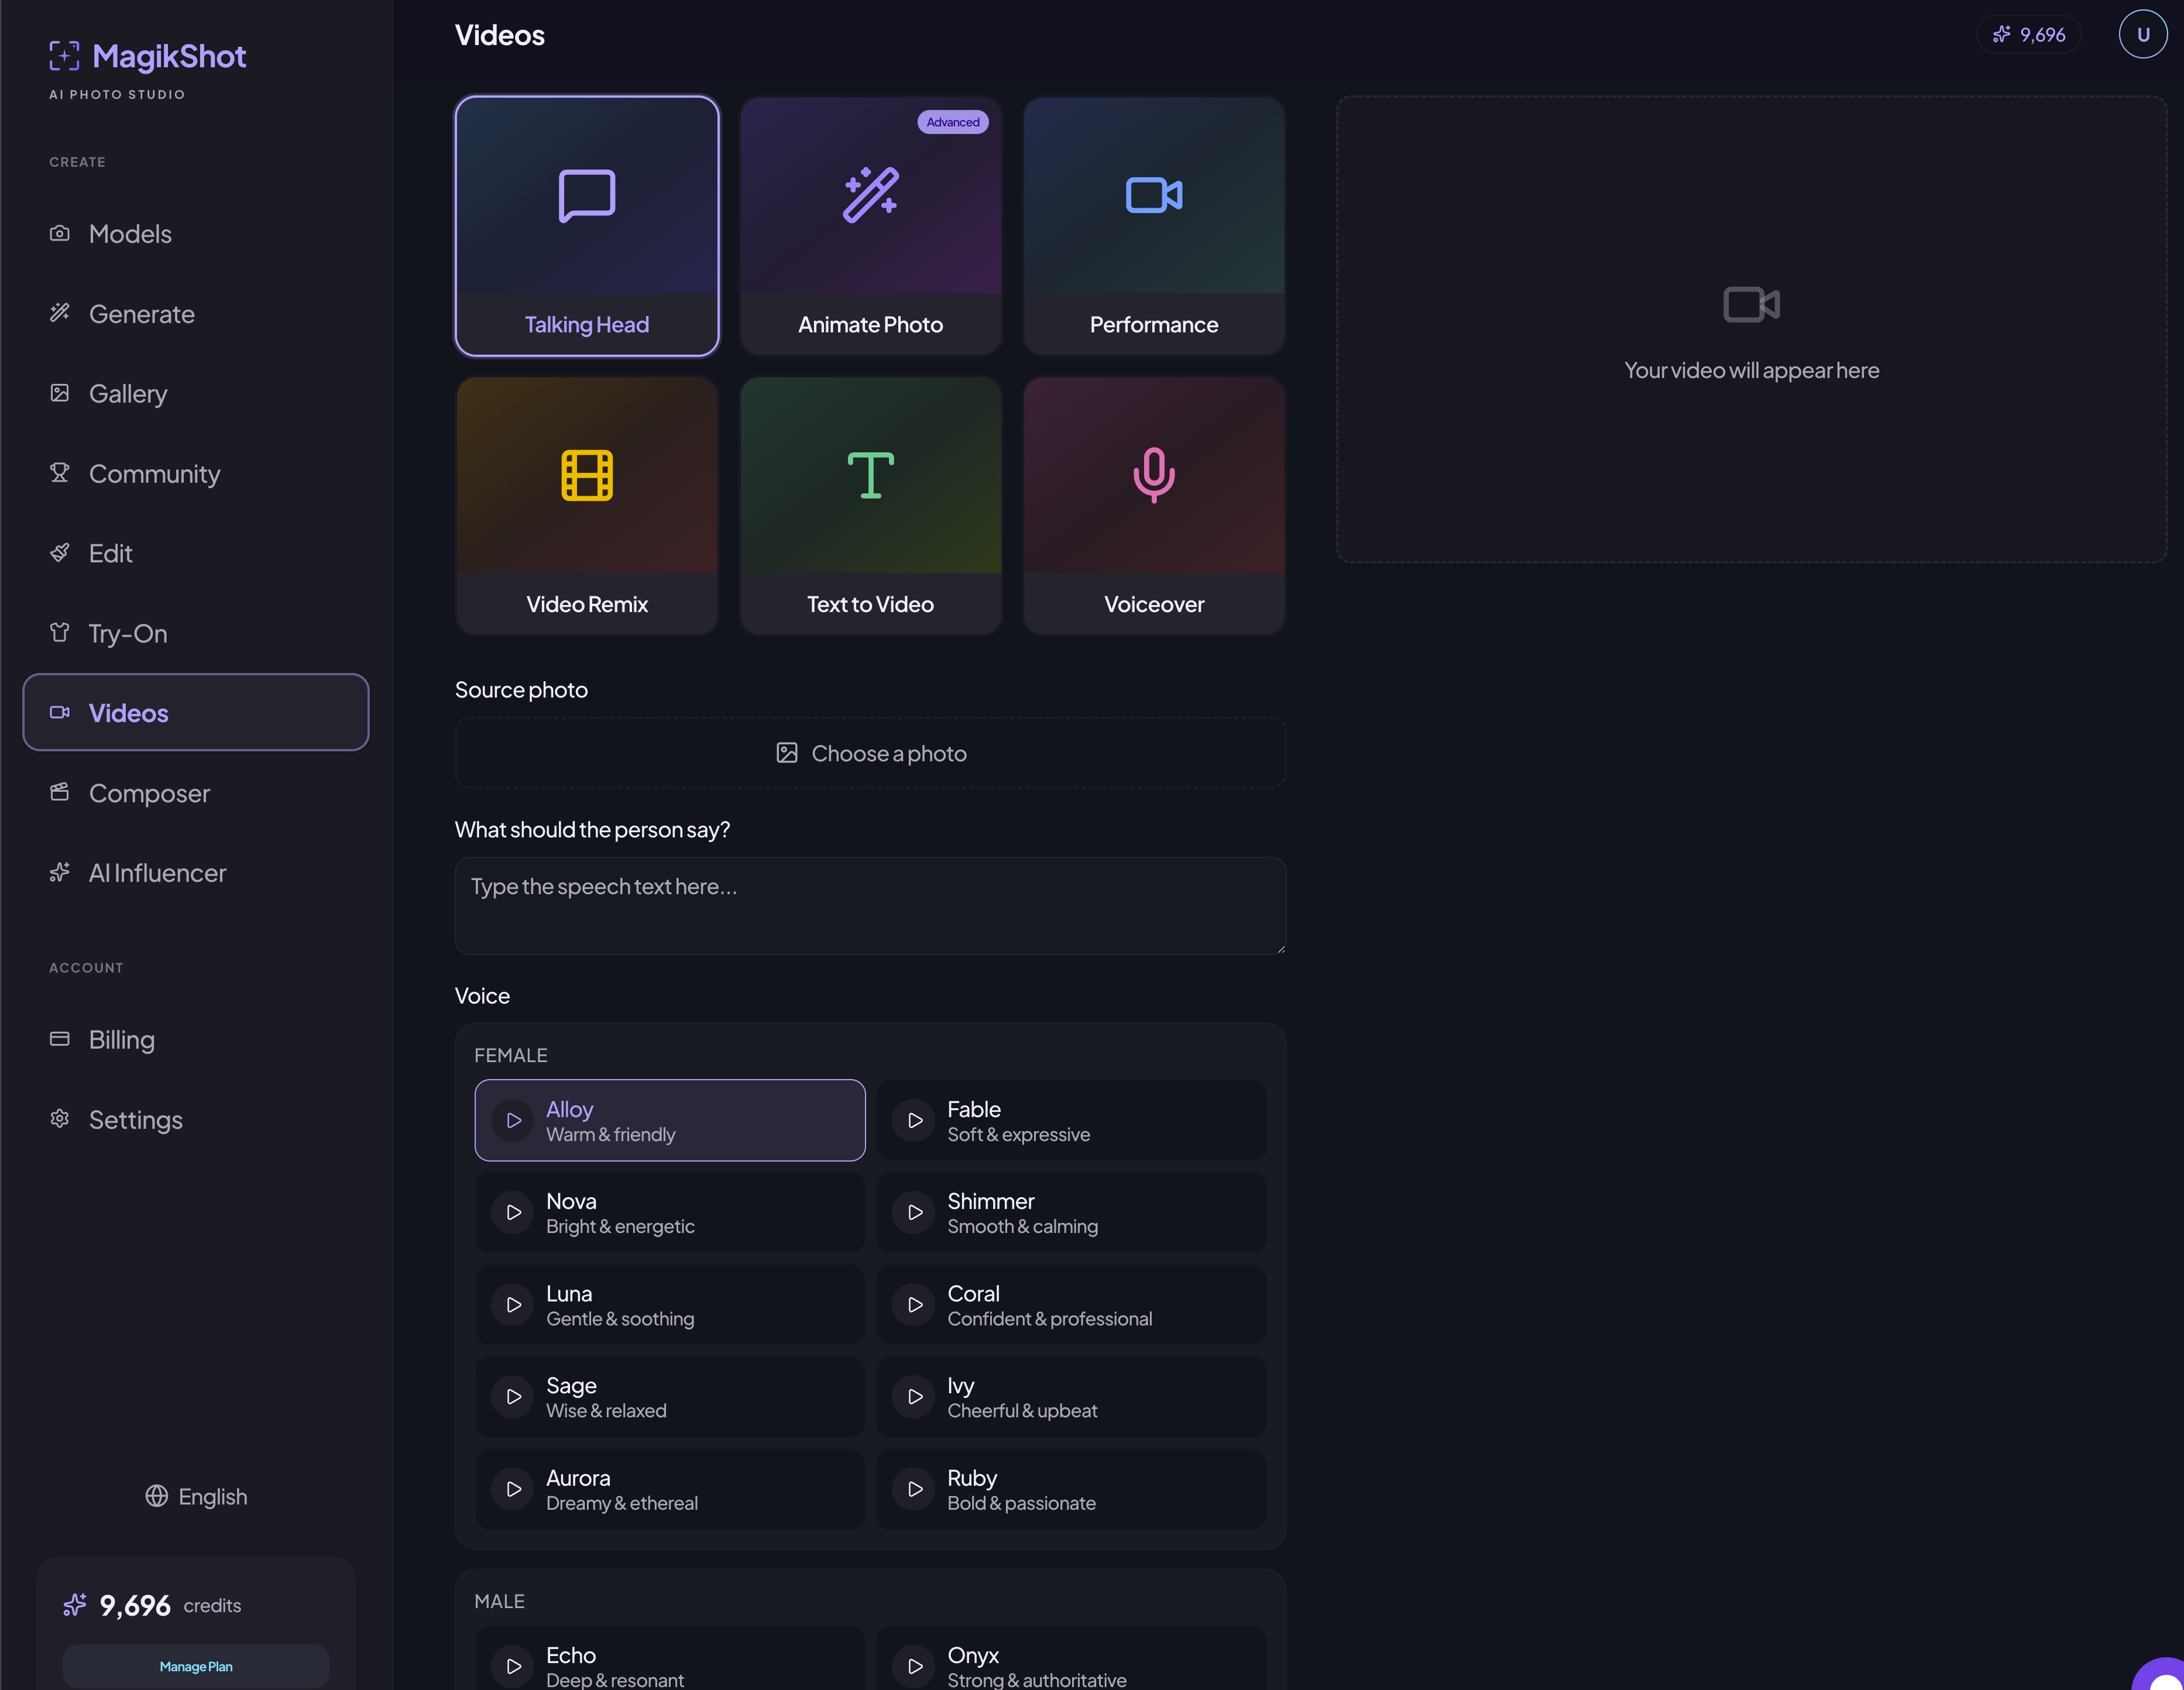This screenshot has height=1690, width=2184.
Task: Select the Text to Video card
Action: point(870,506)
